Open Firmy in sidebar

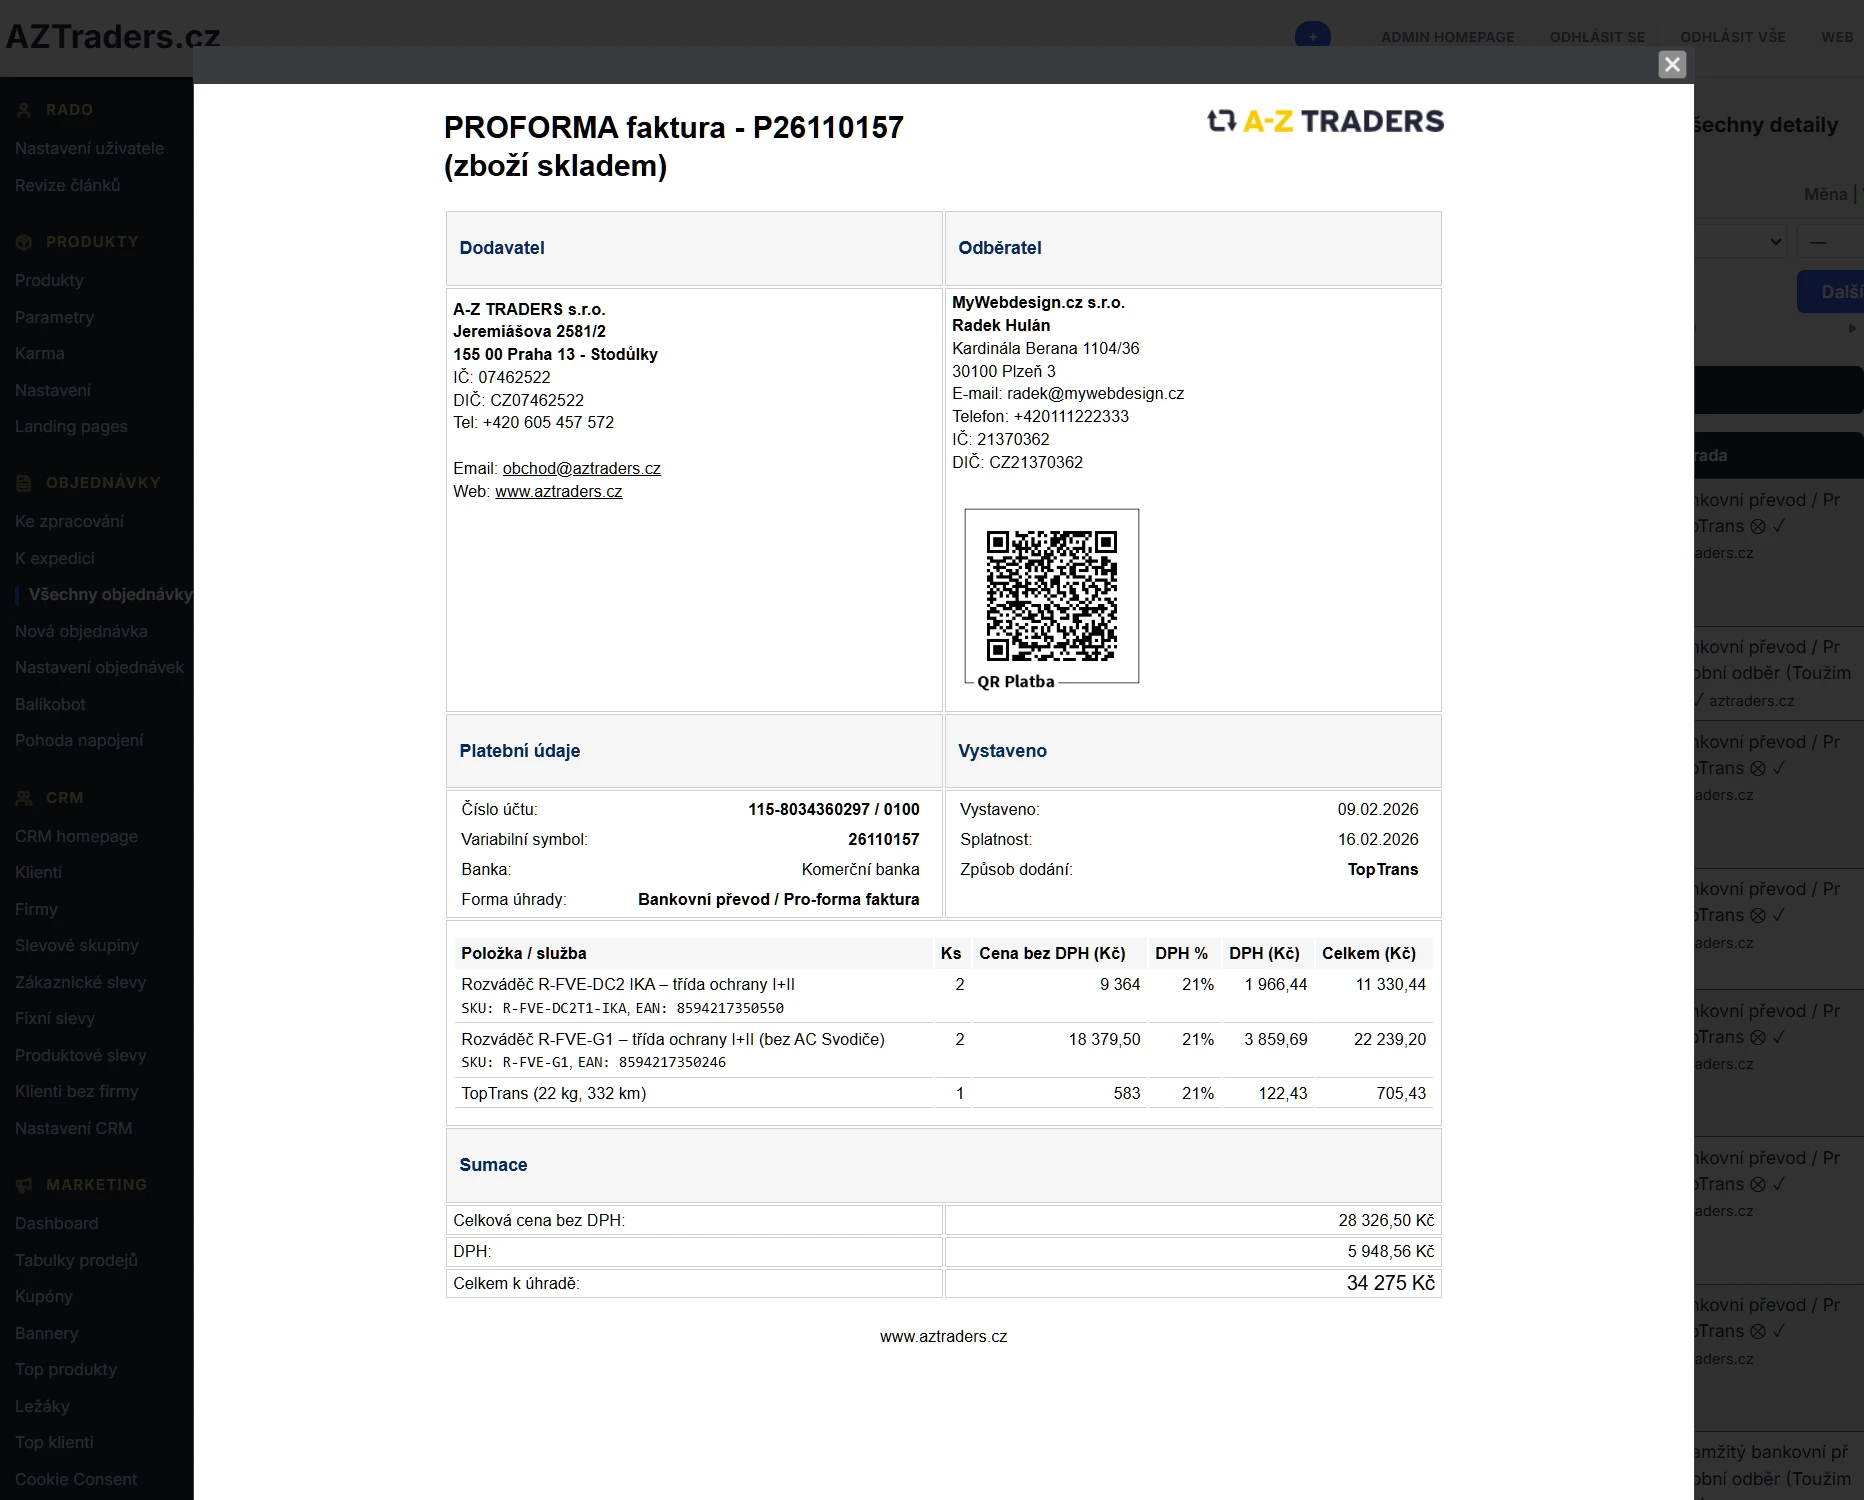pyautogui.click(x=36, y=909)
